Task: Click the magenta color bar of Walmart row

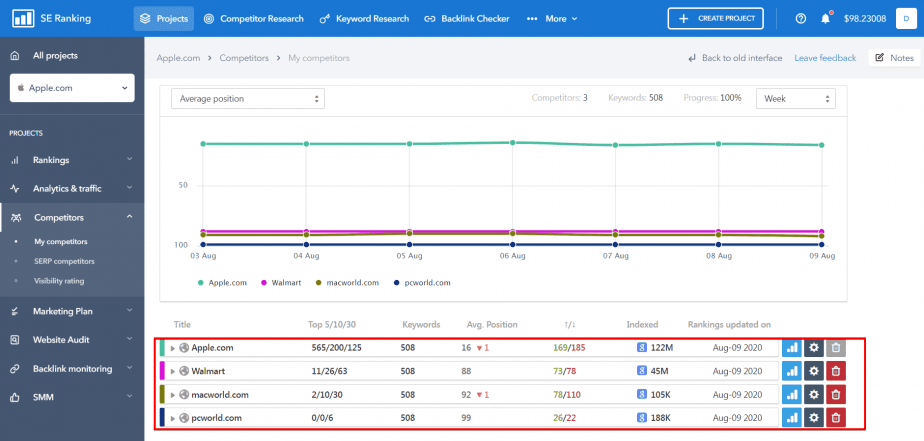Action: coord(162,371)
